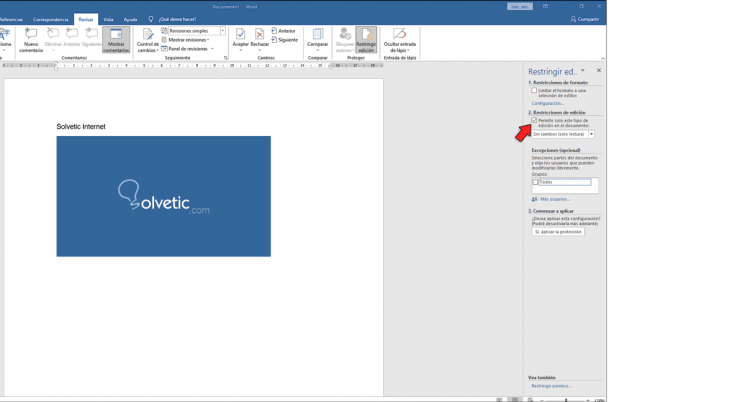
Task: Open dropdown arrow beside Panel de revisiones
Action: pyautogui.click(x=212, y=49)
